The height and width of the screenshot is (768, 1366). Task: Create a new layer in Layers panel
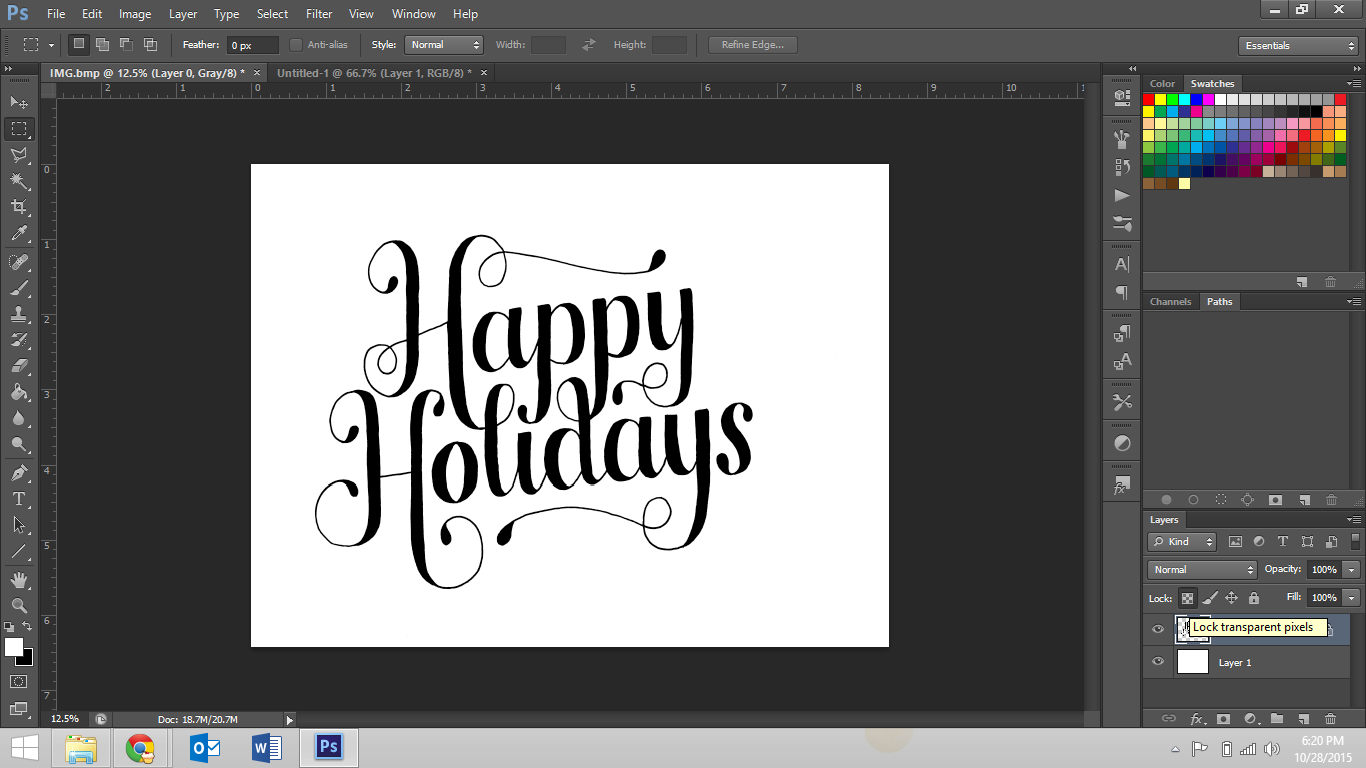click(1304, 719)
